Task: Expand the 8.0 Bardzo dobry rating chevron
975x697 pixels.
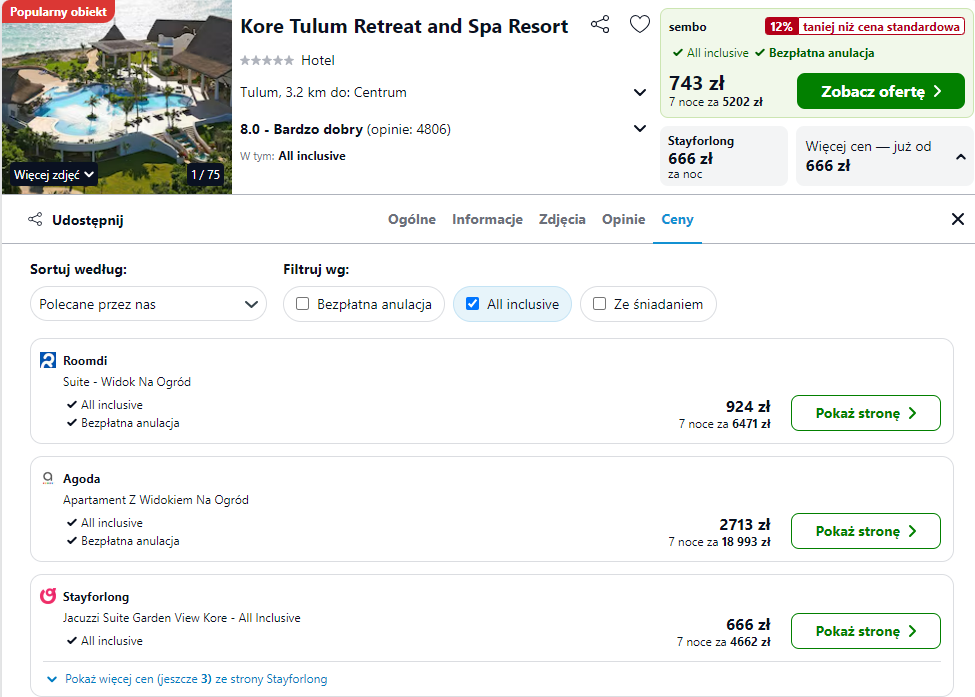Action: [639, 129]
